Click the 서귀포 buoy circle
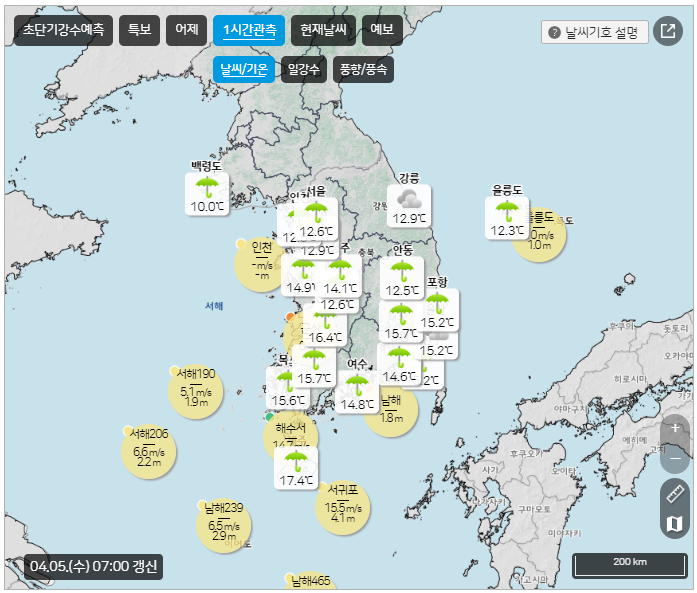This screenshot has width=697, height=593. (343, 507)
